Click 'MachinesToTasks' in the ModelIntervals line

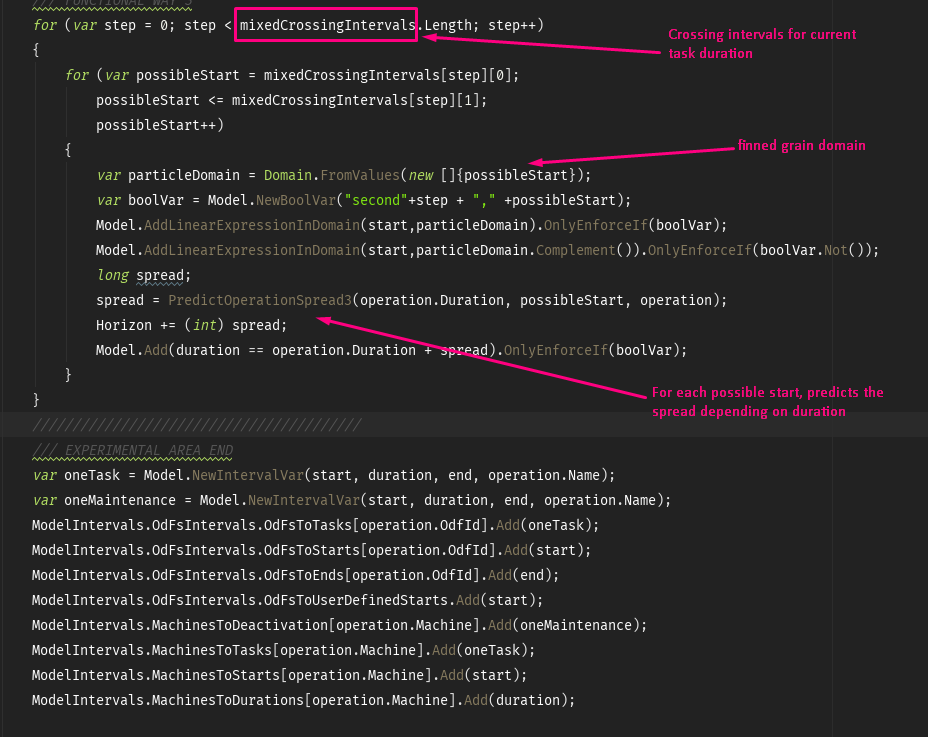tap(212, 651)
